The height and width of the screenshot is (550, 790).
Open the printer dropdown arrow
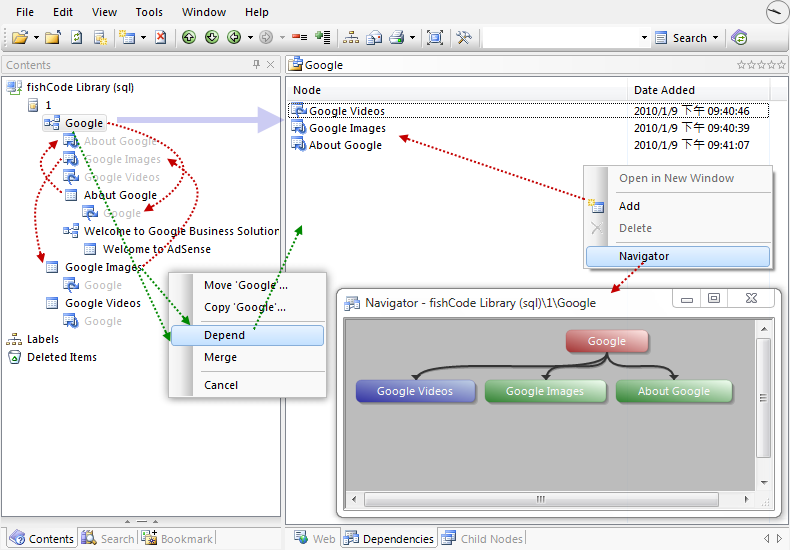tap(412, 38)
